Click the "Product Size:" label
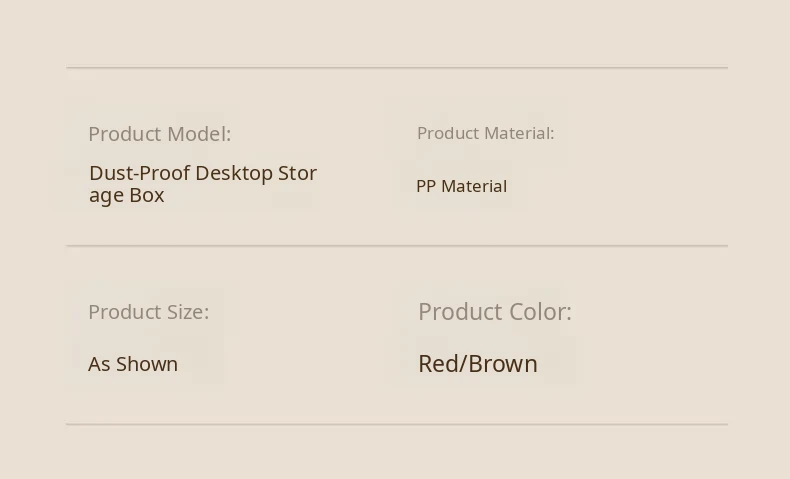The width and height of the screenshot is (790, 479). click(148, 312)
